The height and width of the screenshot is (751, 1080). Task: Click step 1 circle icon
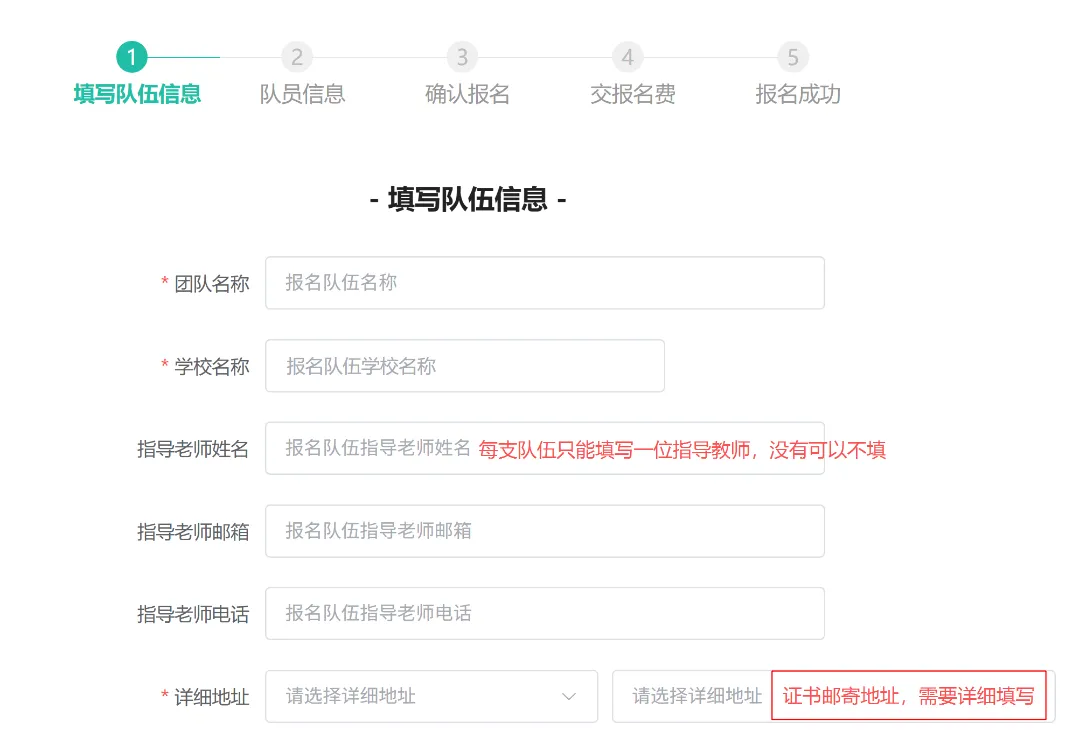[131, 57]
